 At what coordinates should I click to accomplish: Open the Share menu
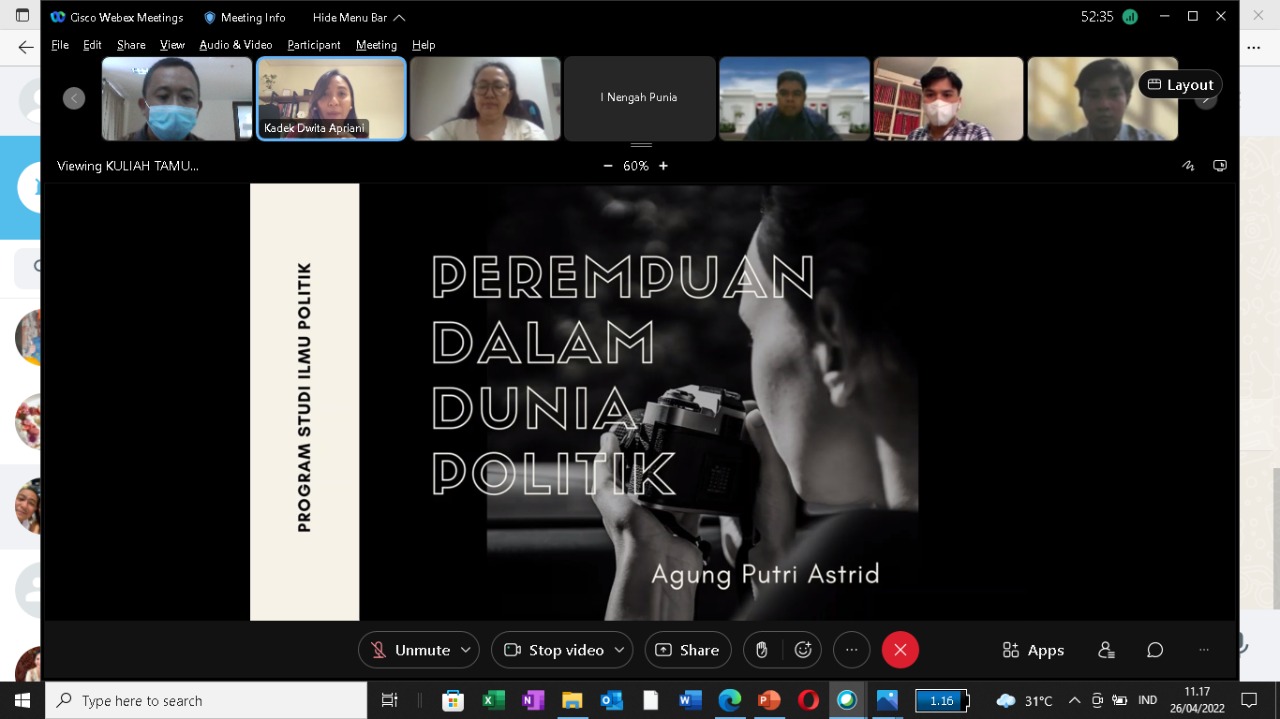[131, 45]
